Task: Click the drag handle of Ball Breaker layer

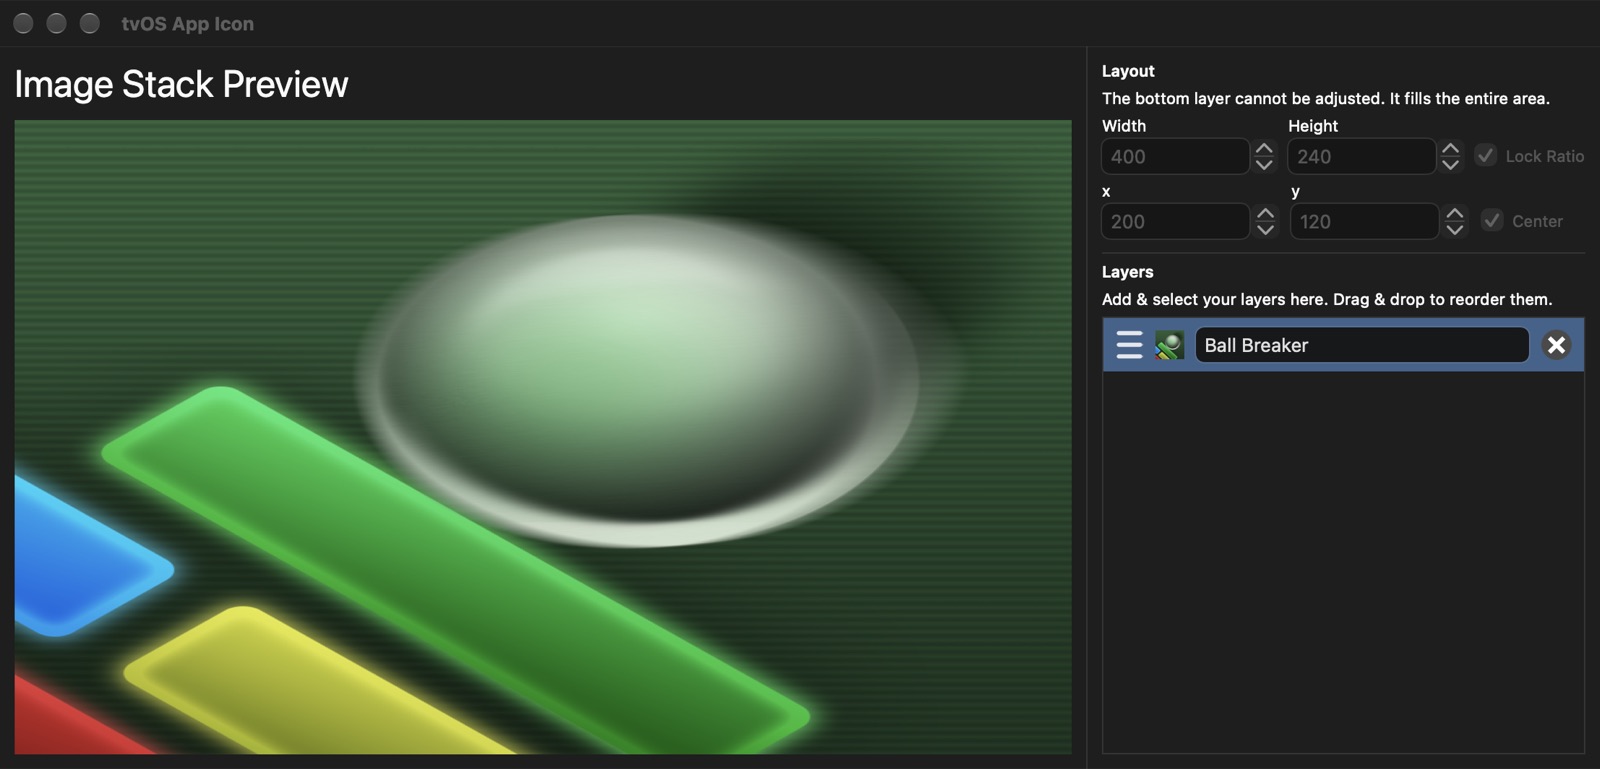Action: coord(1129,345)
